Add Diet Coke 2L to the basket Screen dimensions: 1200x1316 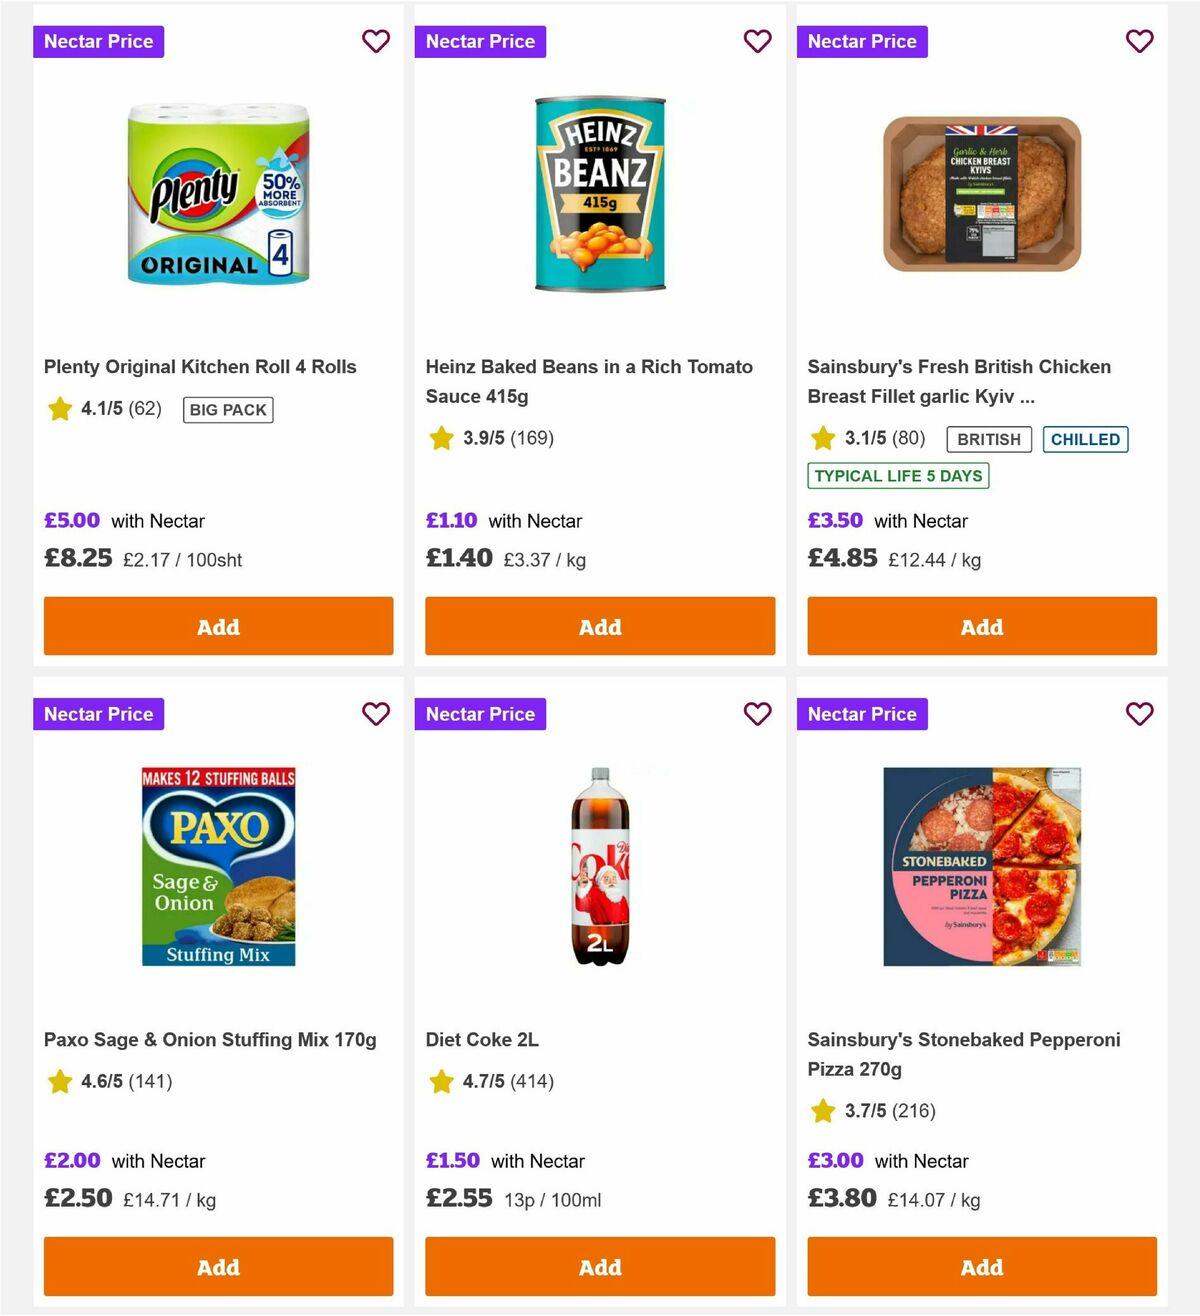tap(599, 1266)
